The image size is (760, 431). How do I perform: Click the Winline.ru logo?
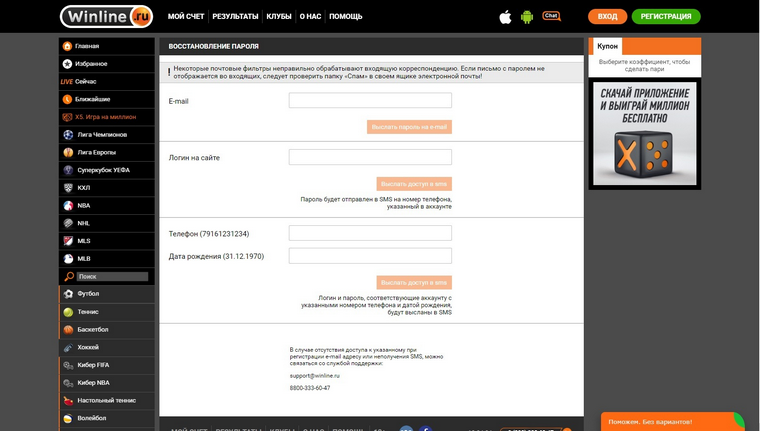pyautogui.click(x=106, y=16)
